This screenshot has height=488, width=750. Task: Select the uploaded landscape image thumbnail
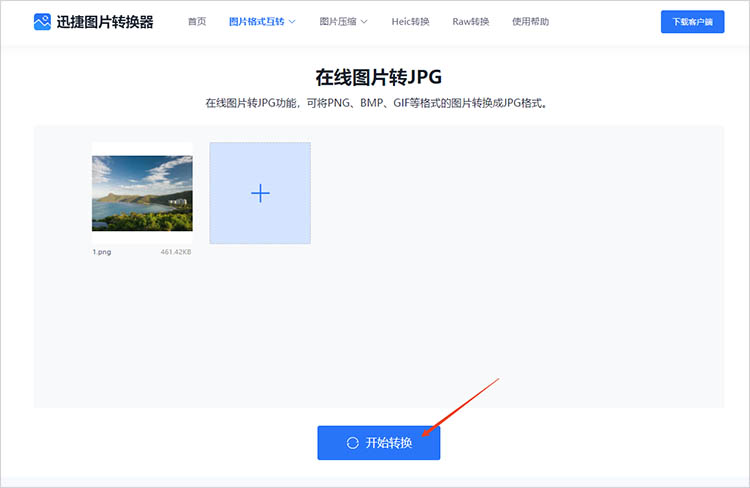tap(142, 193)
